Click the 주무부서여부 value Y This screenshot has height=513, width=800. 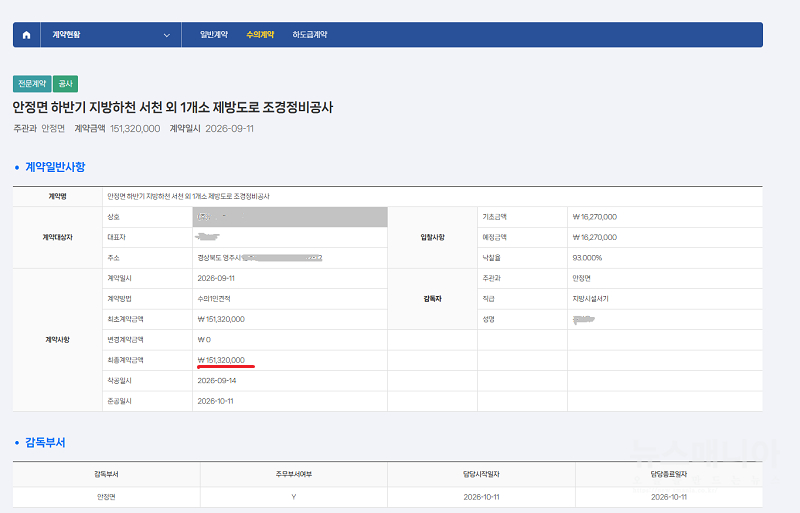tap(293, 497)
